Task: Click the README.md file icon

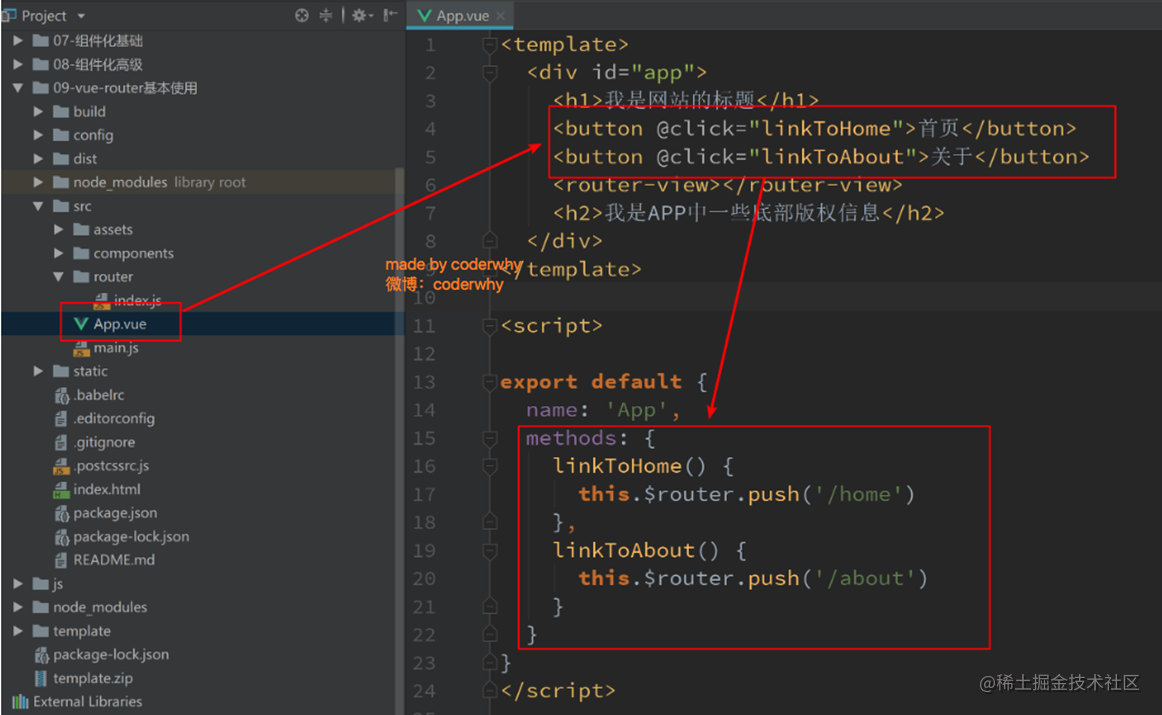Action: pos(62,560)
